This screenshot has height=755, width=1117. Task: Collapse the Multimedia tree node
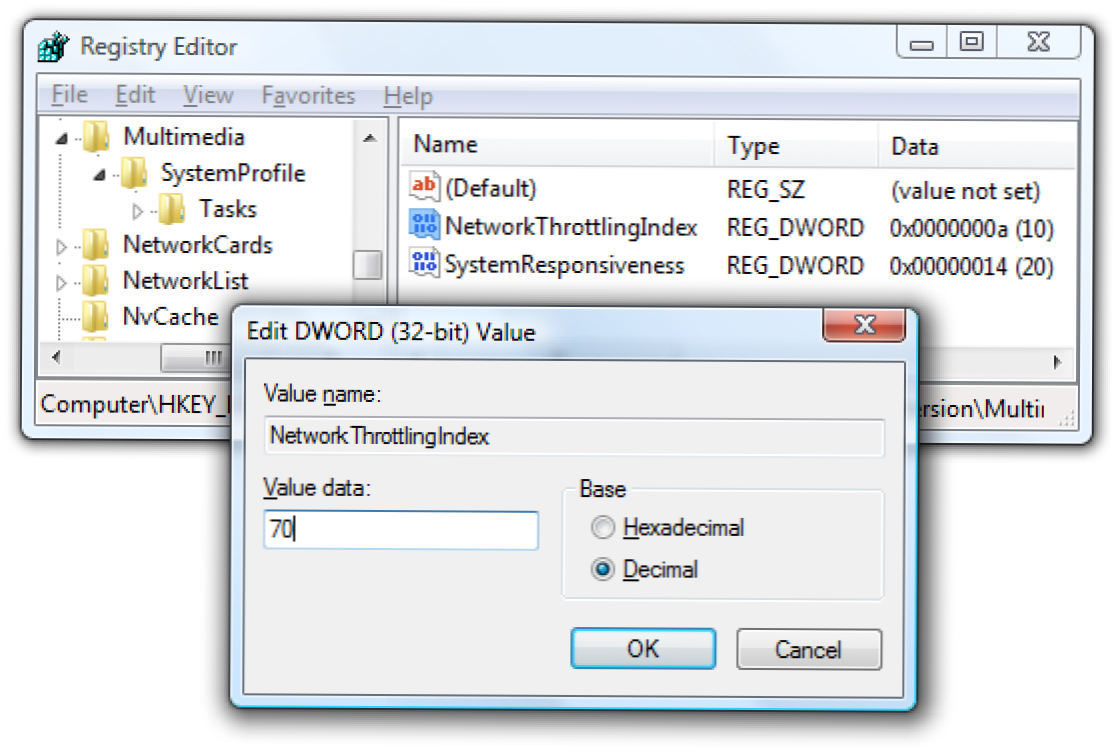pyautogui.click(x=62, y=138)
